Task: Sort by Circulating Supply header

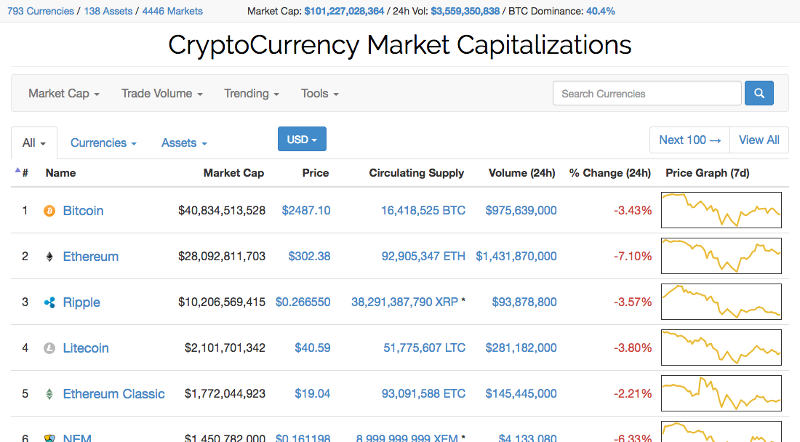Action: (416, 173)
